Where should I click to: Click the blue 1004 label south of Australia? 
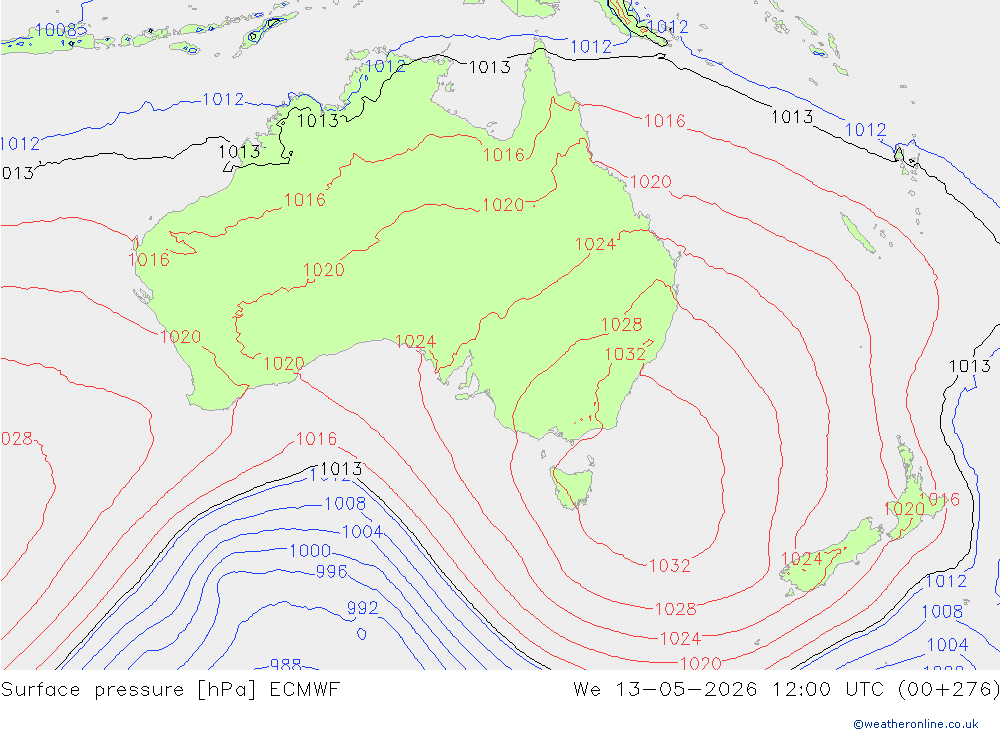[x=362, y=532]
